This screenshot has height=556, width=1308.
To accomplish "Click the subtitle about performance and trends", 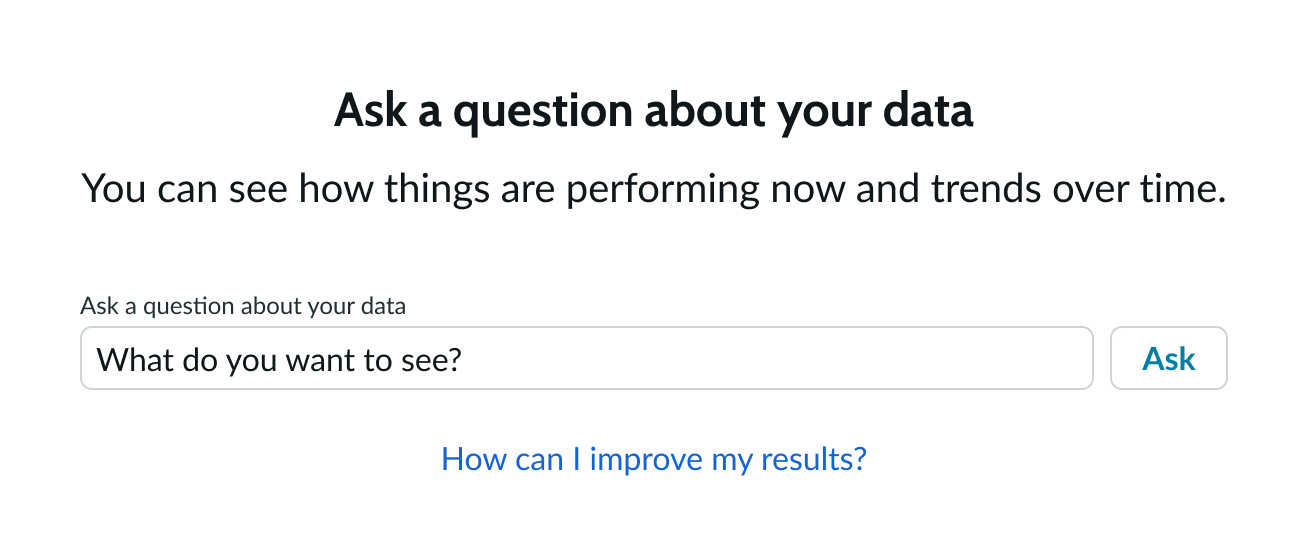I will [653, 189].
